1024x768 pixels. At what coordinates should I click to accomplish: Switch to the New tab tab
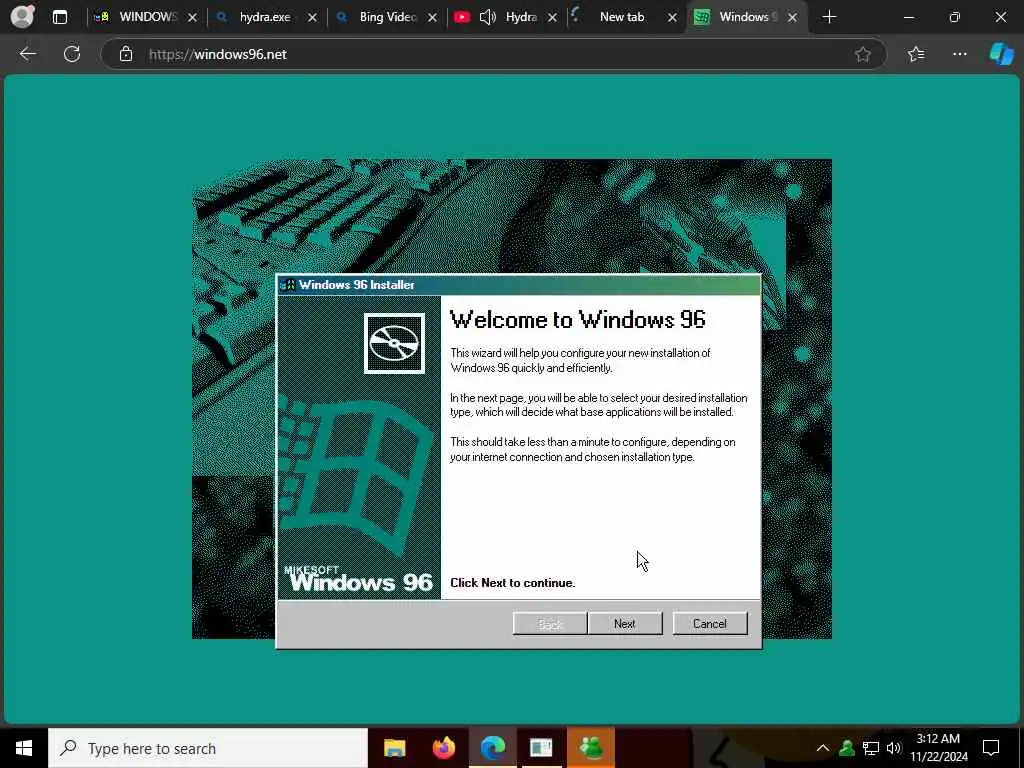click(x=620, y=18)
